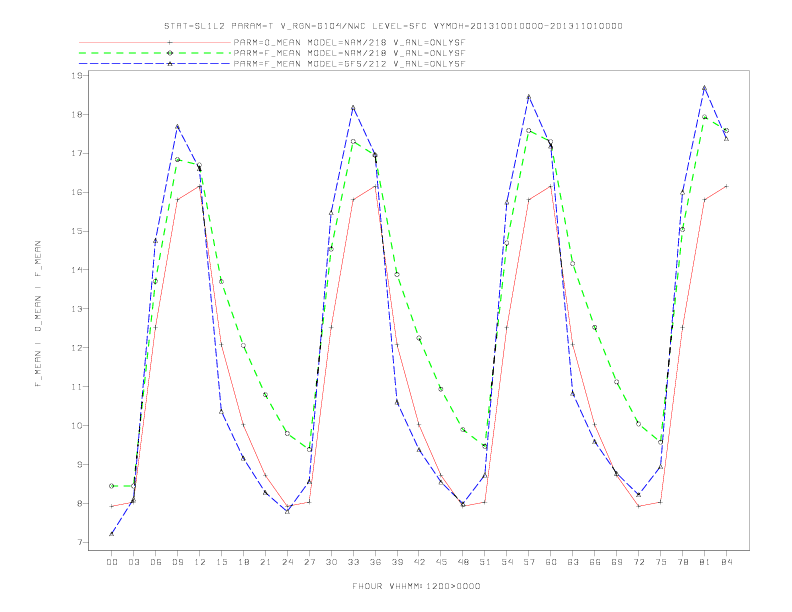Click the y-axis tick label 19
Screen dimensions: 792x612
pos(77,76)
